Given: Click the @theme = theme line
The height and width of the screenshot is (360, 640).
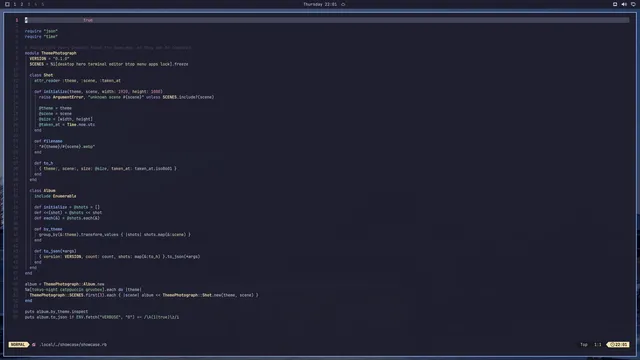Looking at the screenshot, I should pyautogui.click(x=55, y=108).
